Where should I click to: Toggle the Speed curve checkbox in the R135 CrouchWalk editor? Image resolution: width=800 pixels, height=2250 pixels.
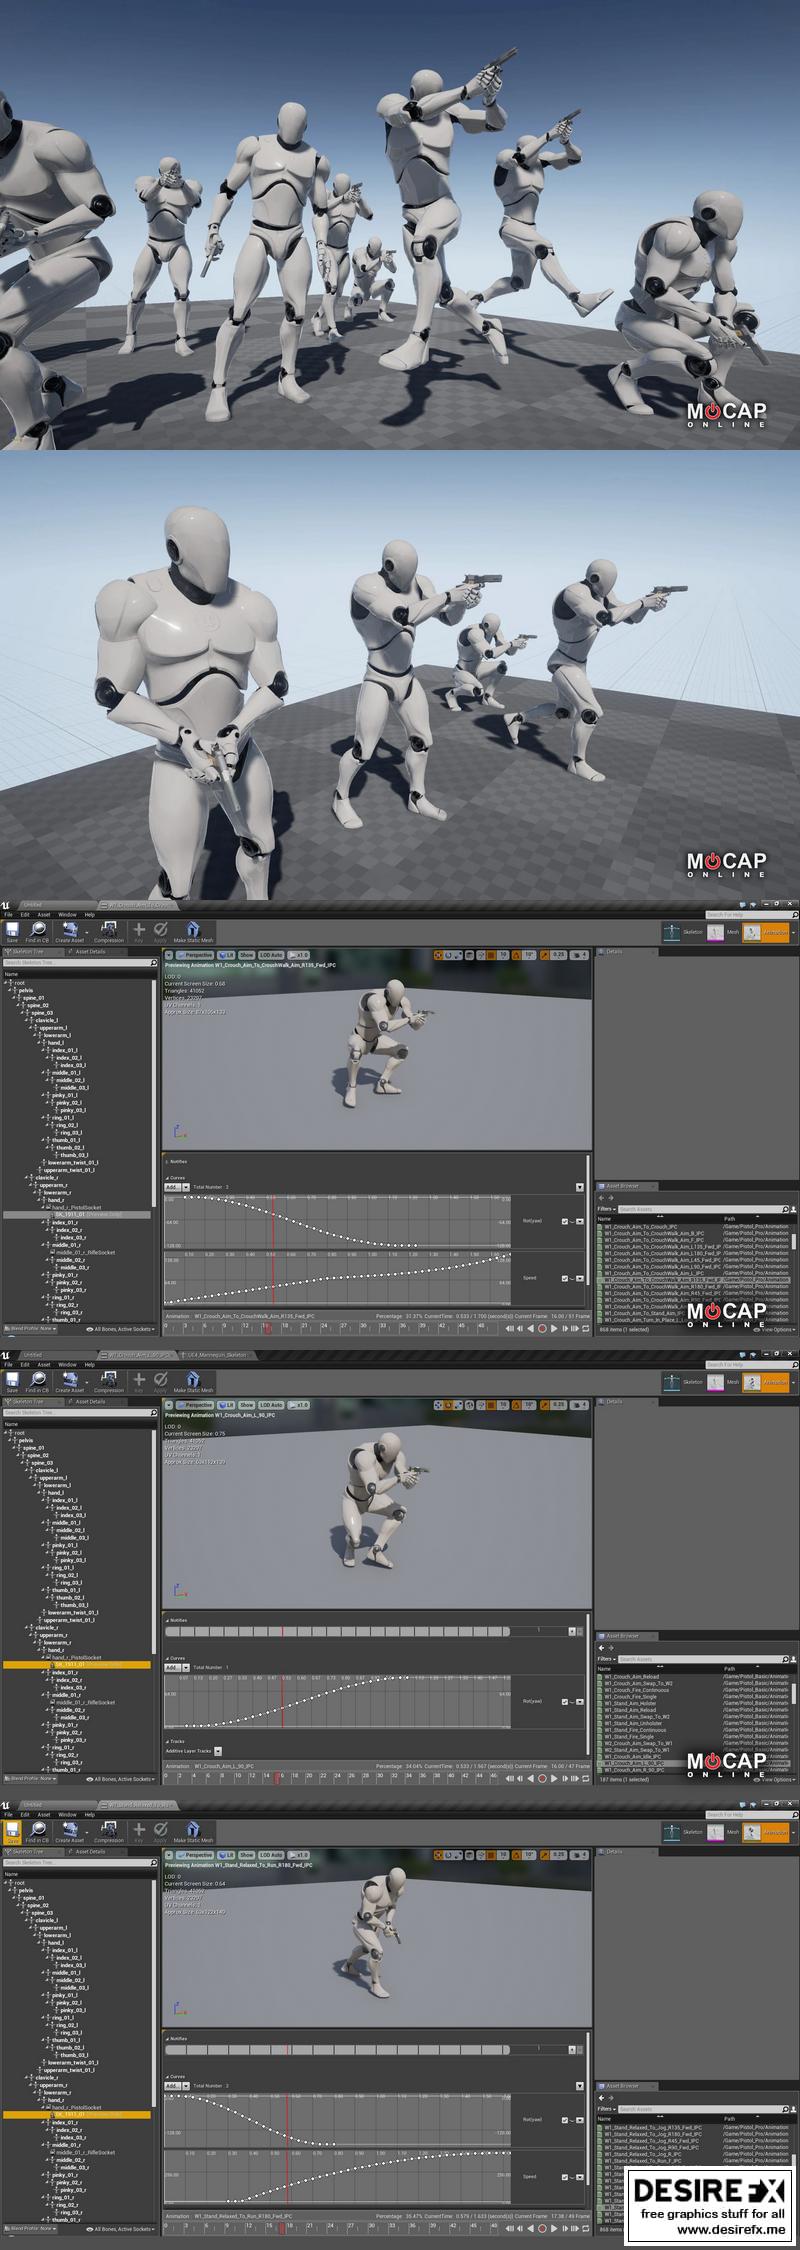pyautogui.click(x=565, y=1278)
